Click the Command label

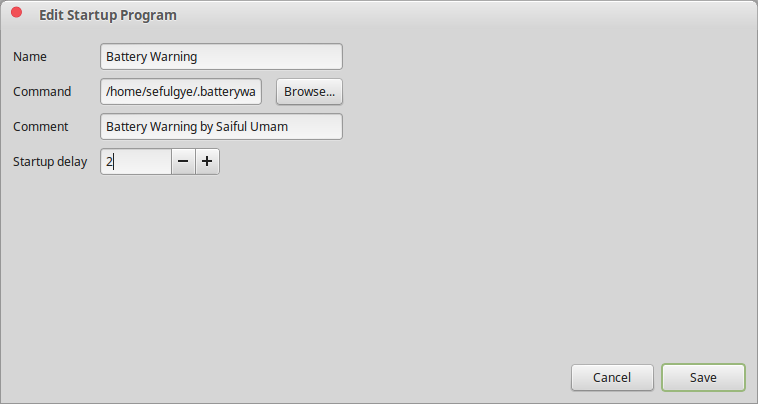tap(42, 92)
